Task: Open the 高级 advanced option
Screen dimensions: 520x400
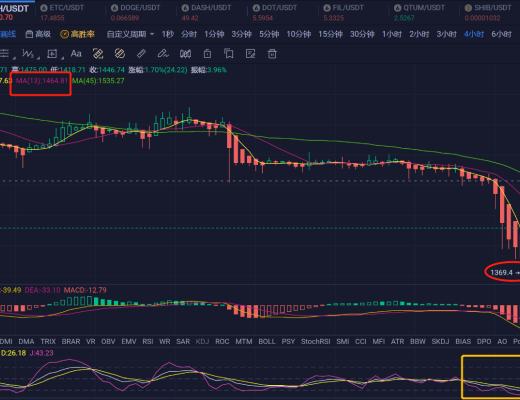Action: [x=38, y=34]
